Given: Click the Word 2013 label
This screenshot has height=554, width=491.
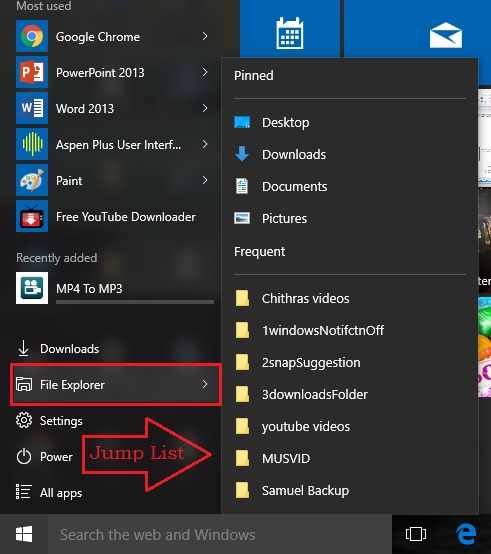Looking at the screenshot, I should point(85,109).
